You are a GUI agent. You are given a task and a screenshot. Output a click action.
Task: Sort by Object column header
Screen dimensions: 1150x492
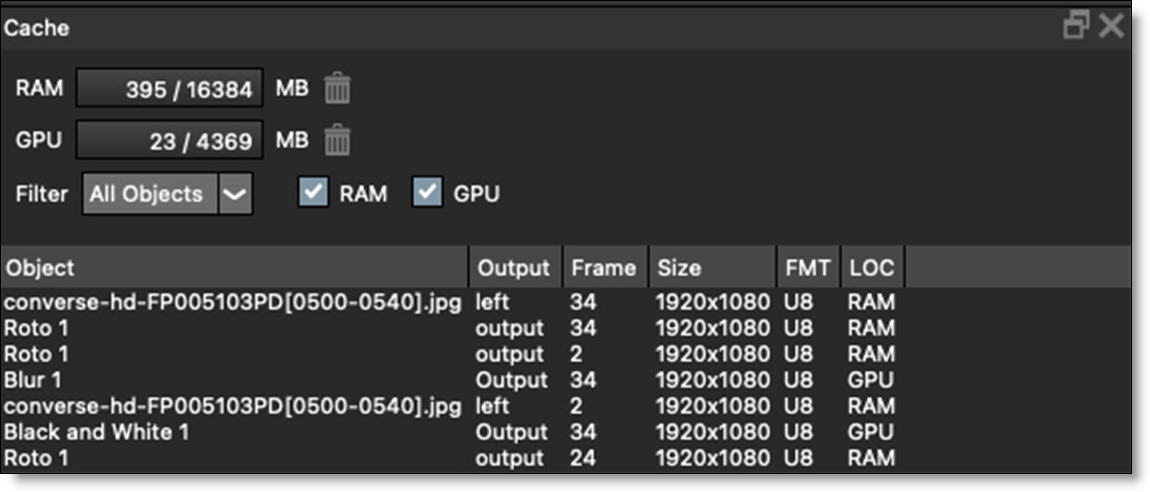(235, 268)
